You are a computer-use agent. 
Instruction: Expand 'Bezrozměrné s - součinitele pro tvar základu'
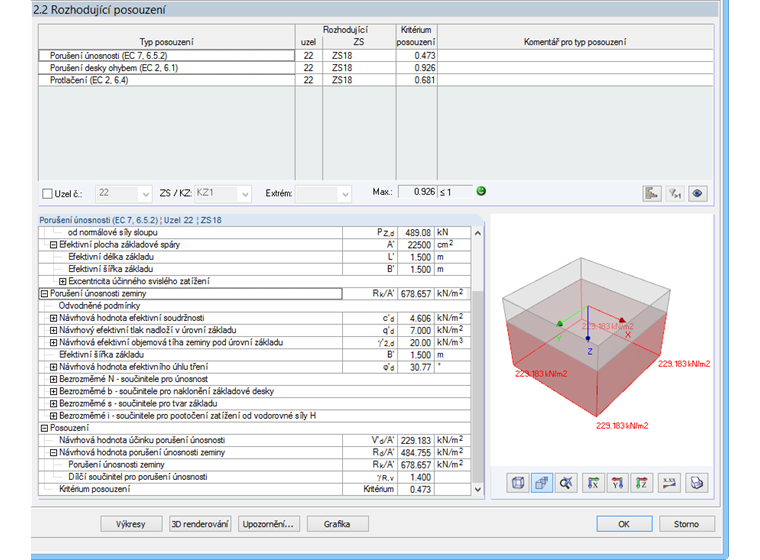pos(53,403)
